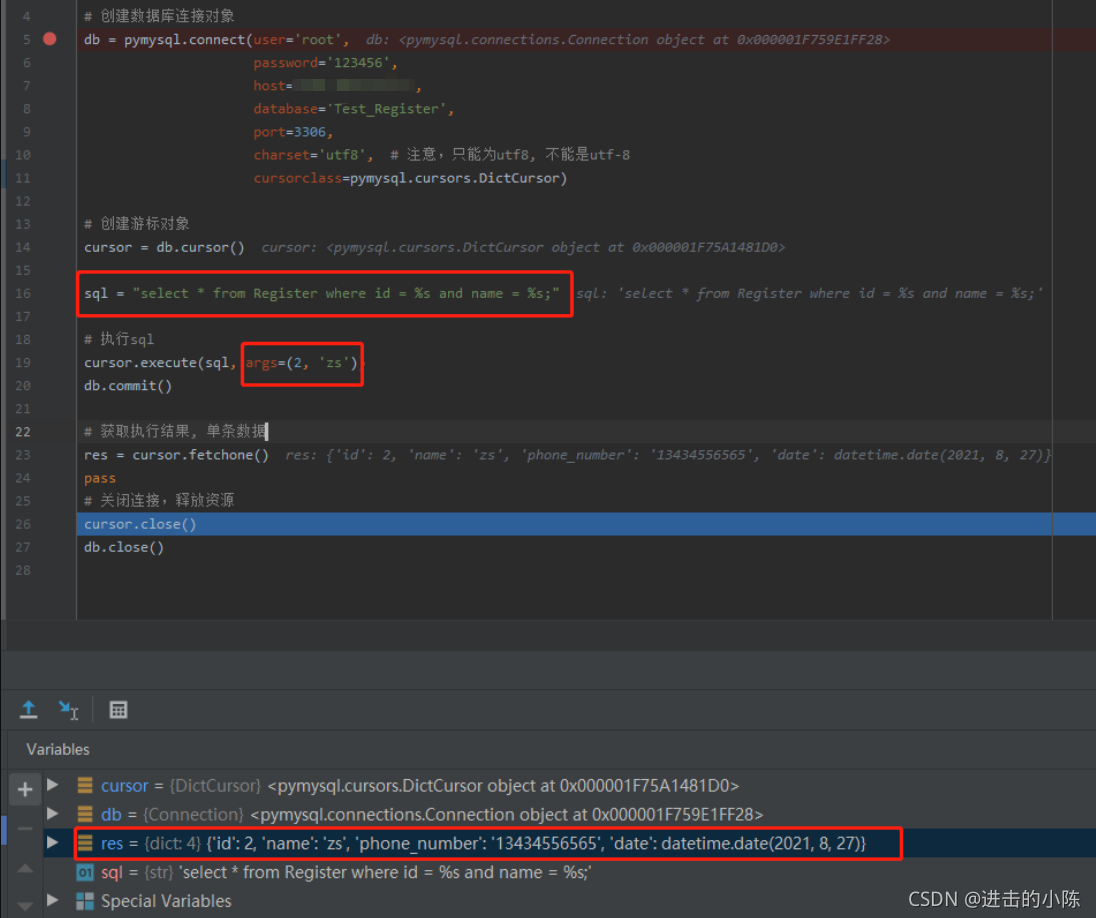
Task: Click the blue arrow-up icon in debug toolbar
Action: 28,710
